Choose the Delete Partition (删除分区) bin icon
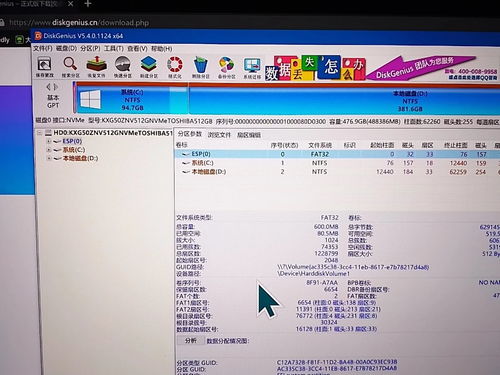Screen dimensions: 500x375 click(x=201, y=67)
